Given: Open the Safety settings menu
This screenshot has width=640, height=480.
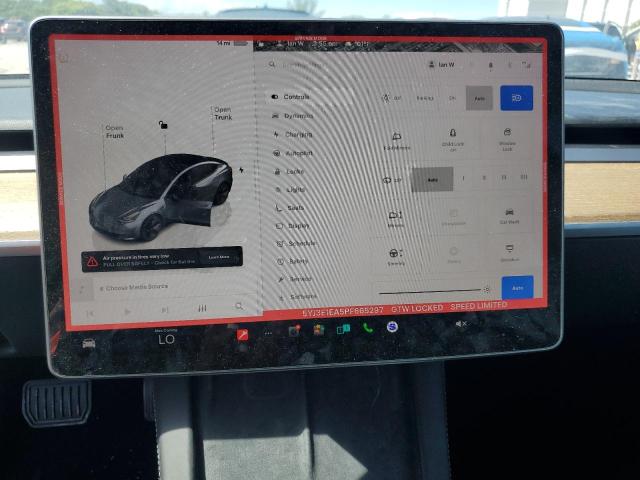Looking at the screenshot, I should [293, 261].
